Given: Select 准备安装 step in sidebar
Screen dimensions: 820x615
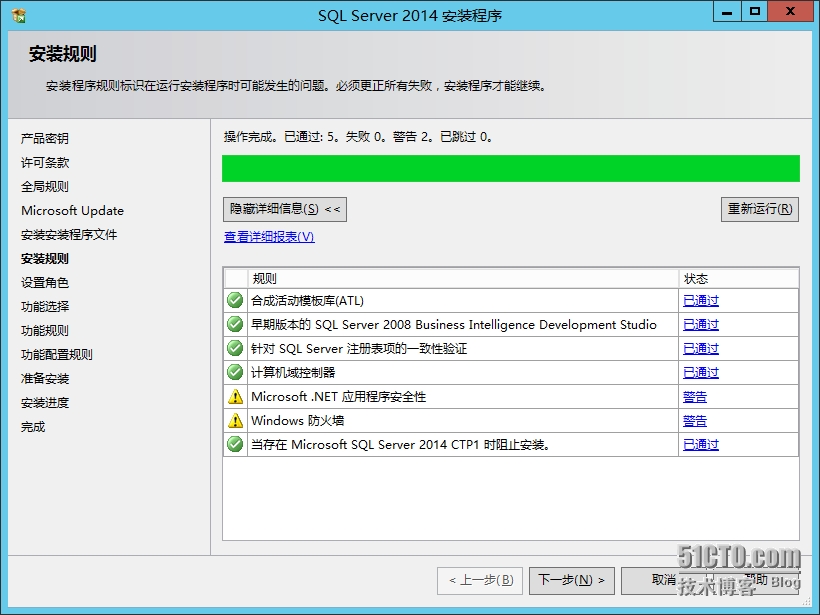Looking at the screenshot, I should coord(45,379).
